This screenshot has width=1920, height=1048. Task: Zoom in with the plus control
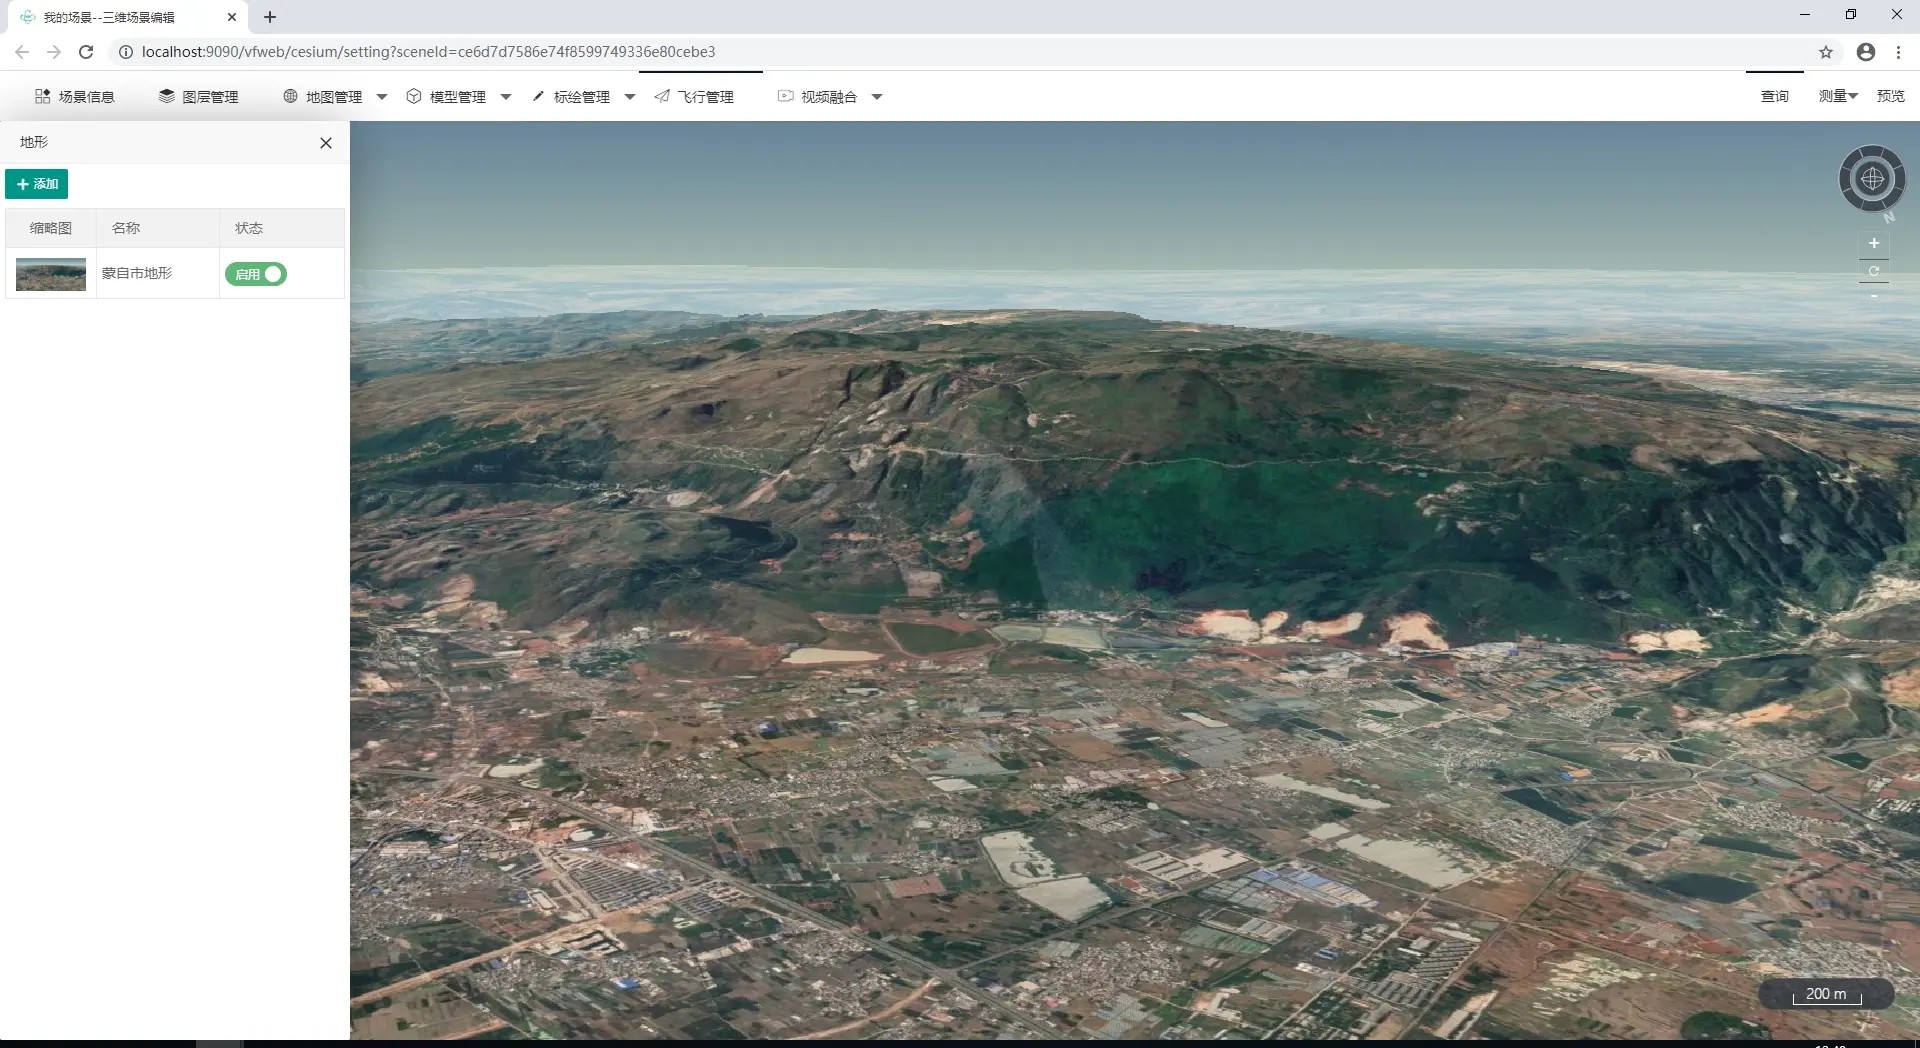pos(1874,243)
